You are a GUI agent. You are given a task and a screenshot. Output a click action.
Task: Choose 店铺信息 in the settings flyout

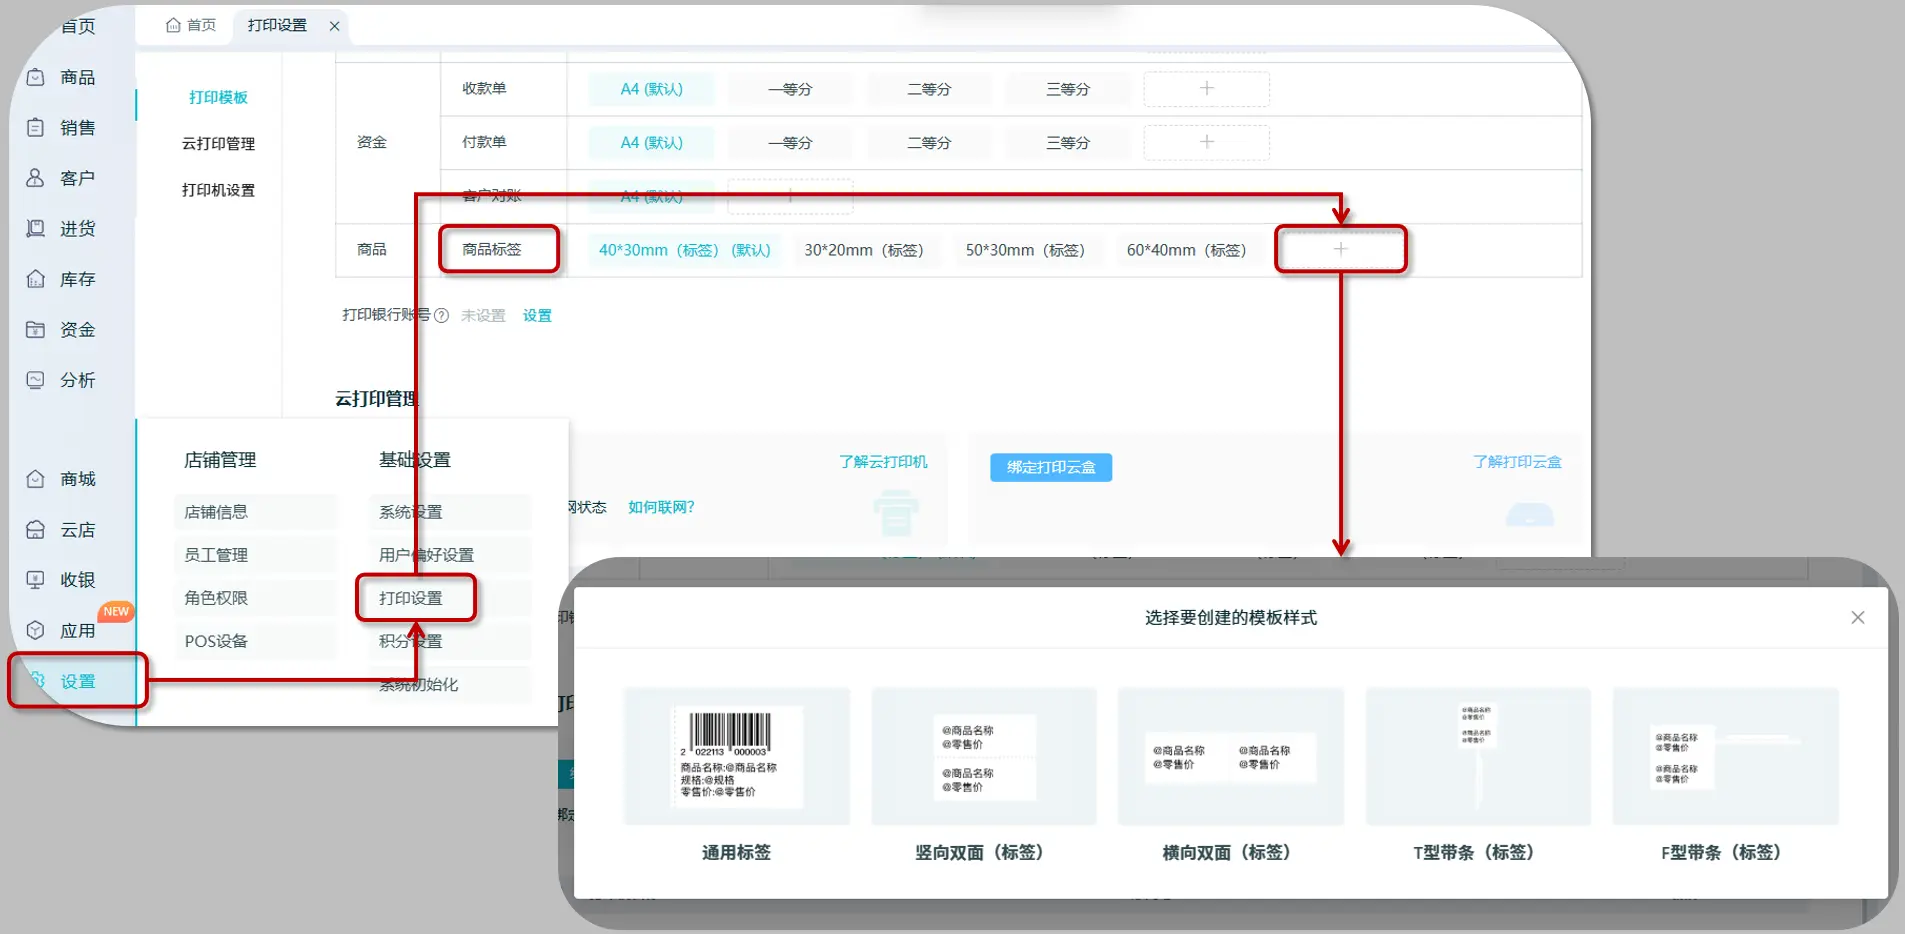click(255, 512)
